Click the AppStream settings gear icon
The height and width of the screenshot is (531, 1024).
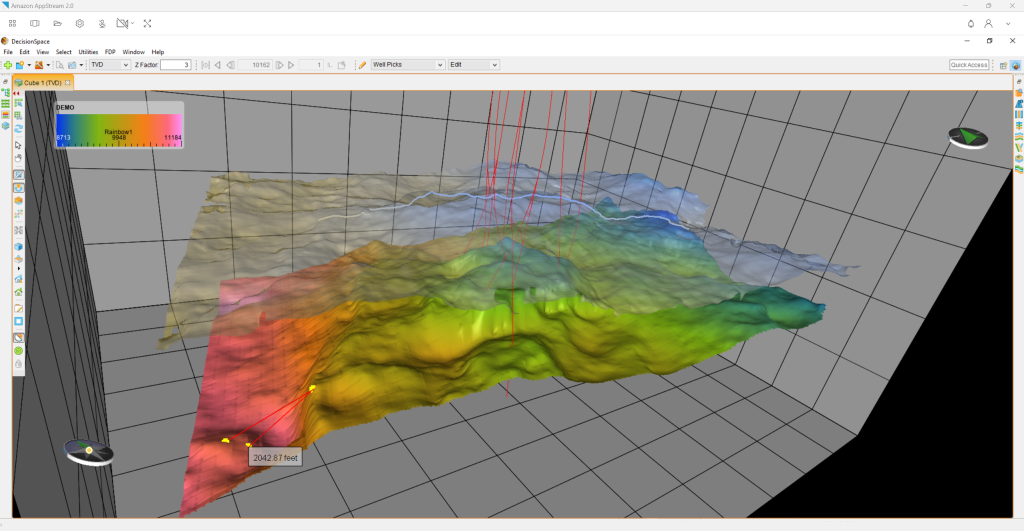coord(79,22)
